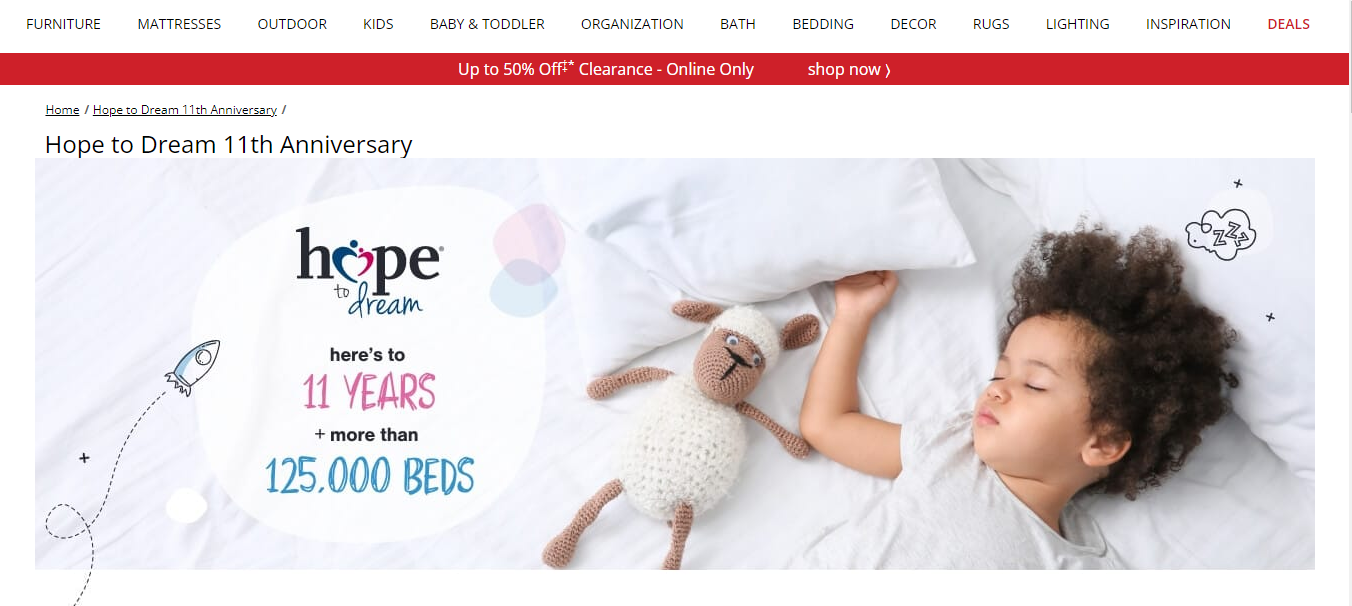
Task: Go to the Kids category
Action: [378, 24]
